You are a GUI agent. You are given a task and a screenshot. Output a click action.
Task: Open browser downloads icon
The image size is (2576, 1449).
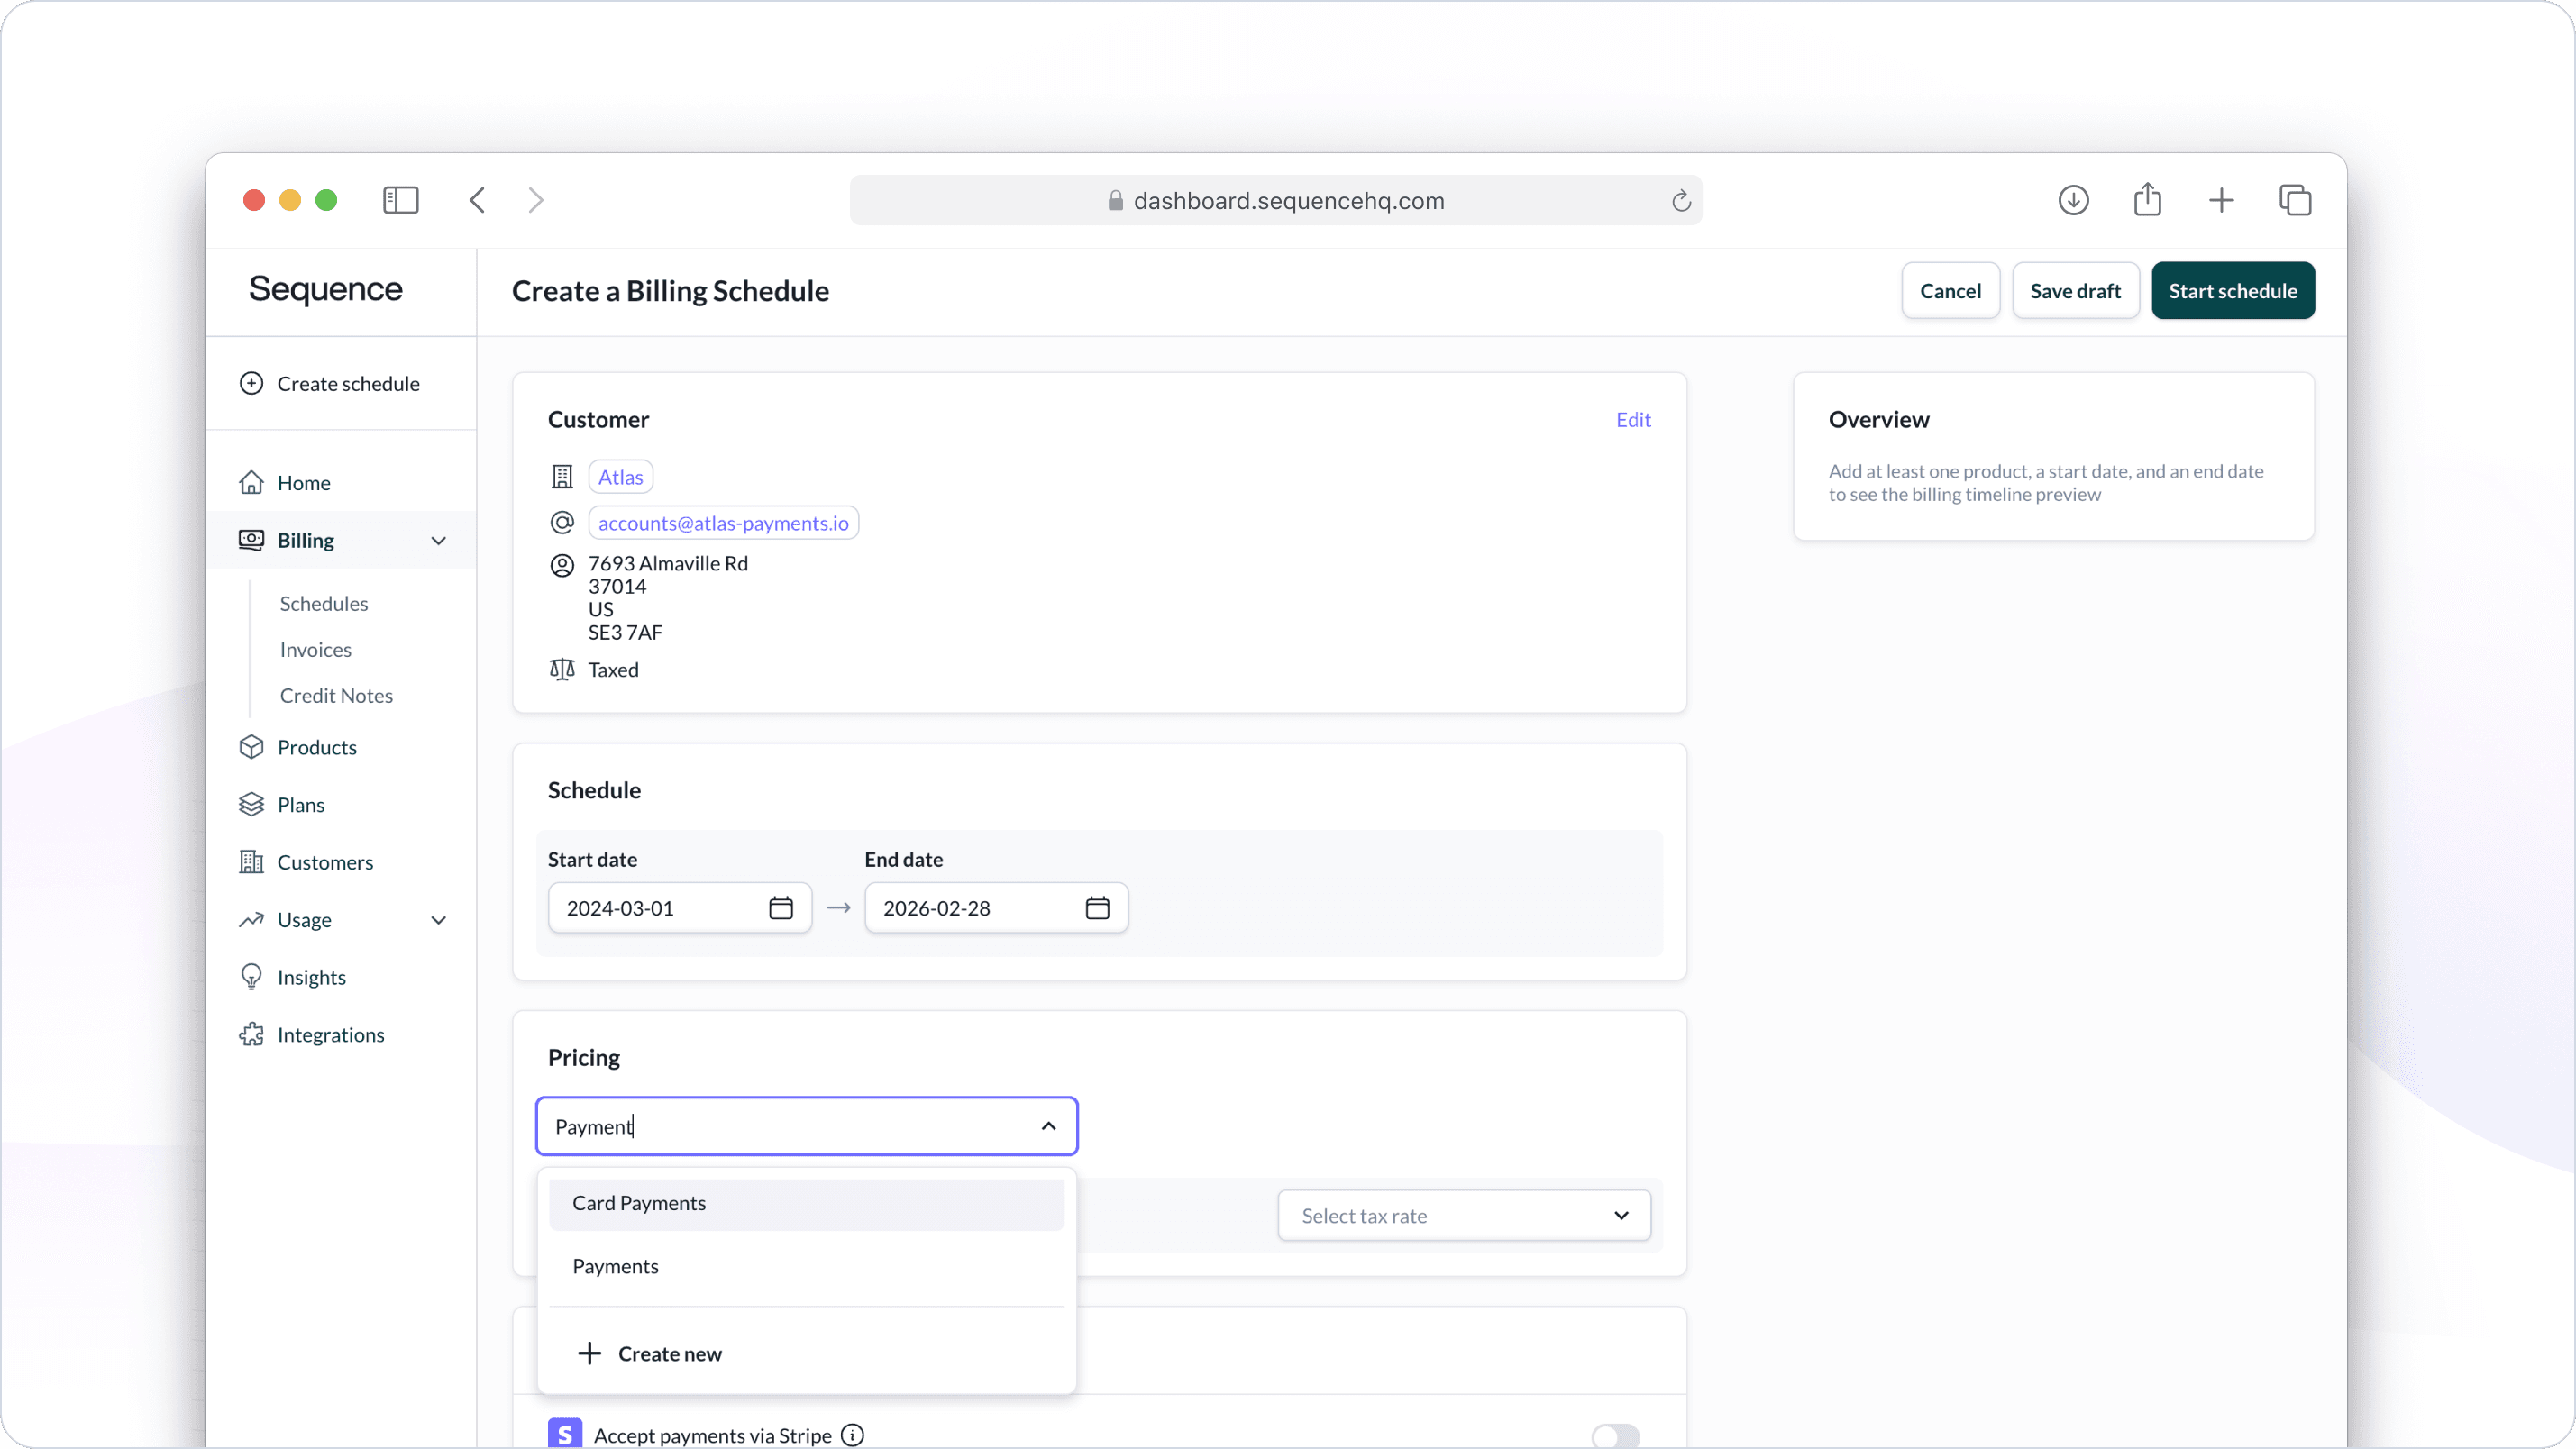coord(2073,200)
